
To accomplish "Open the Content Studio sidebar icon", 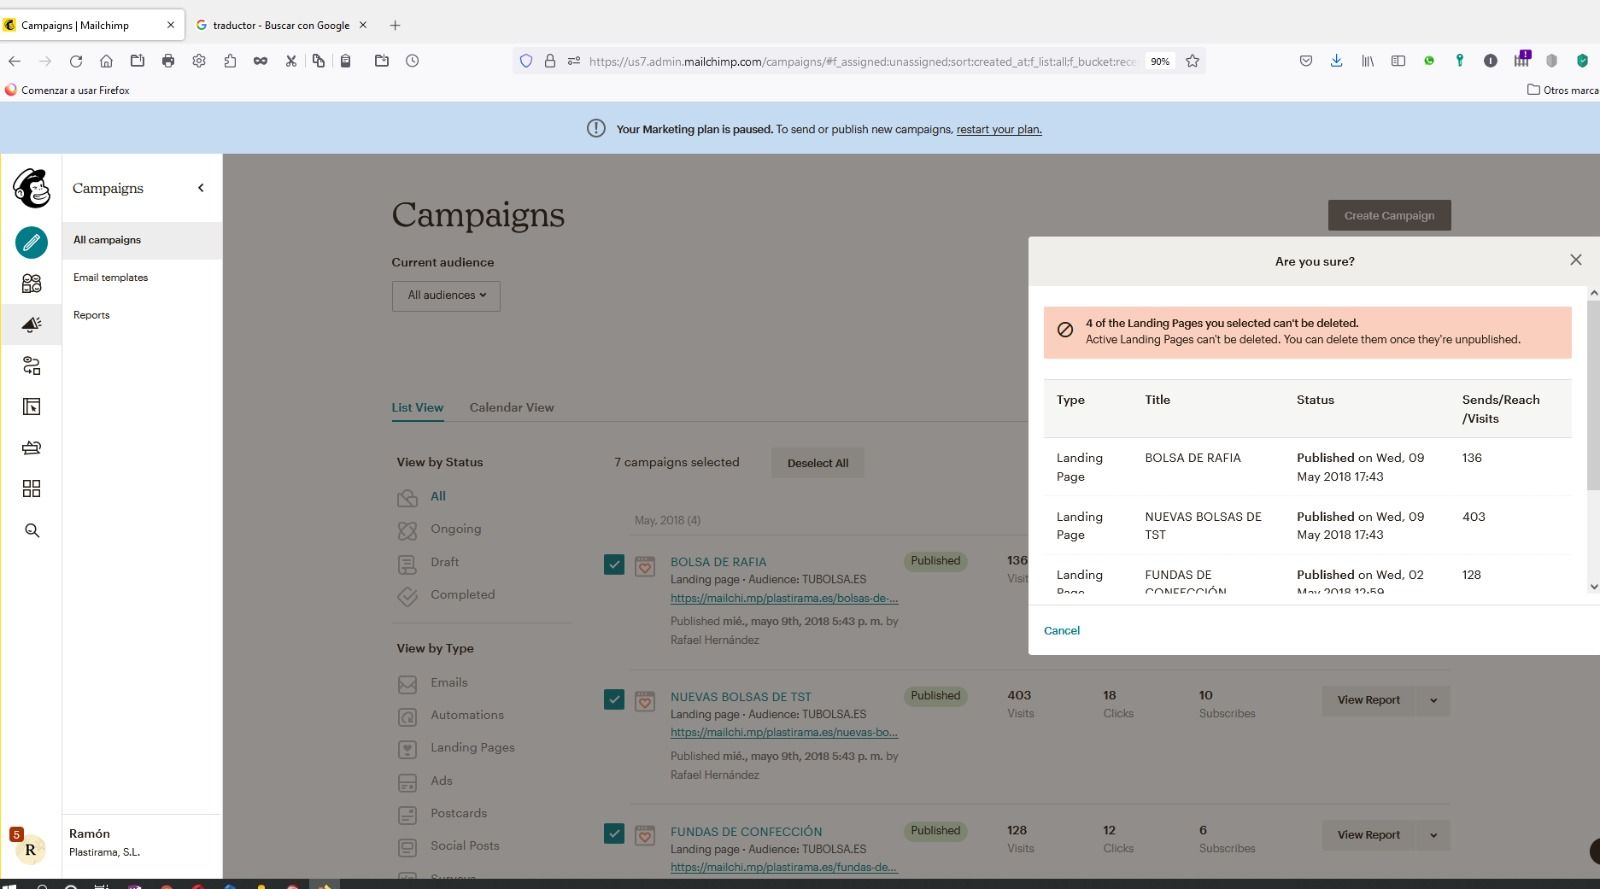I will 31,447.
